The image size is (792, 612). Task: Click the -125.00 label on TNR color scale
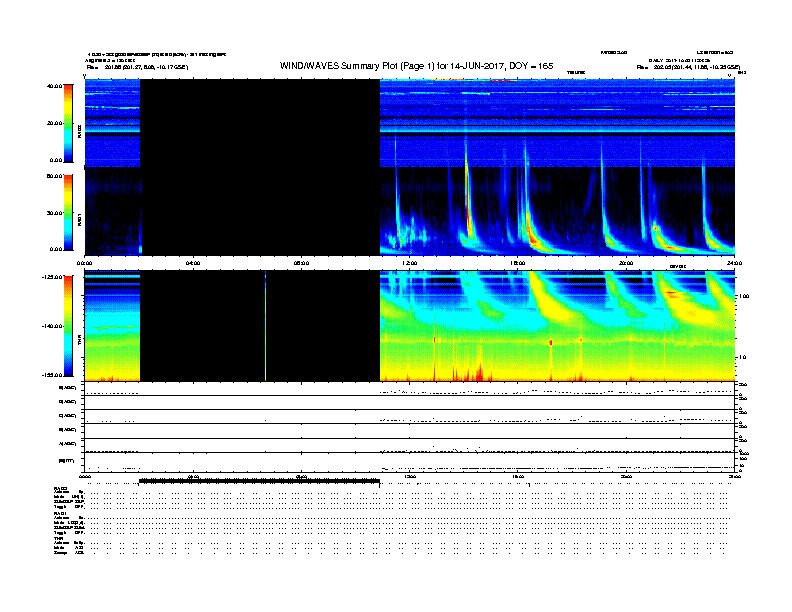(53, 277)
